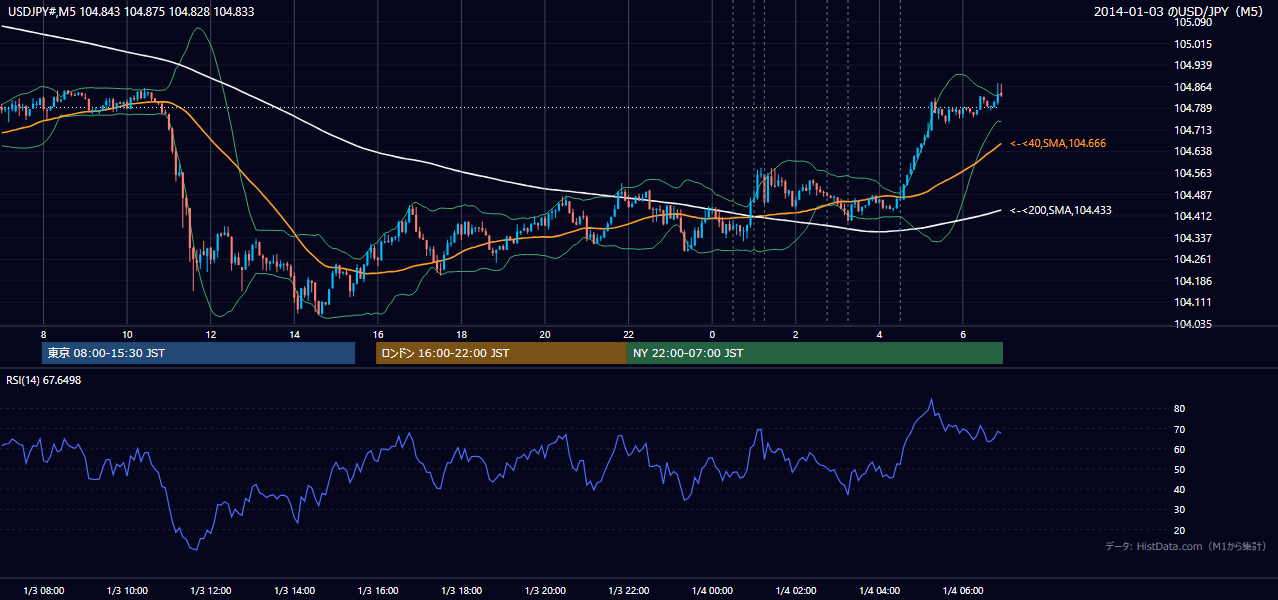
Task: Click RSI scale value 30
Action: click(x=1180, y=510)
